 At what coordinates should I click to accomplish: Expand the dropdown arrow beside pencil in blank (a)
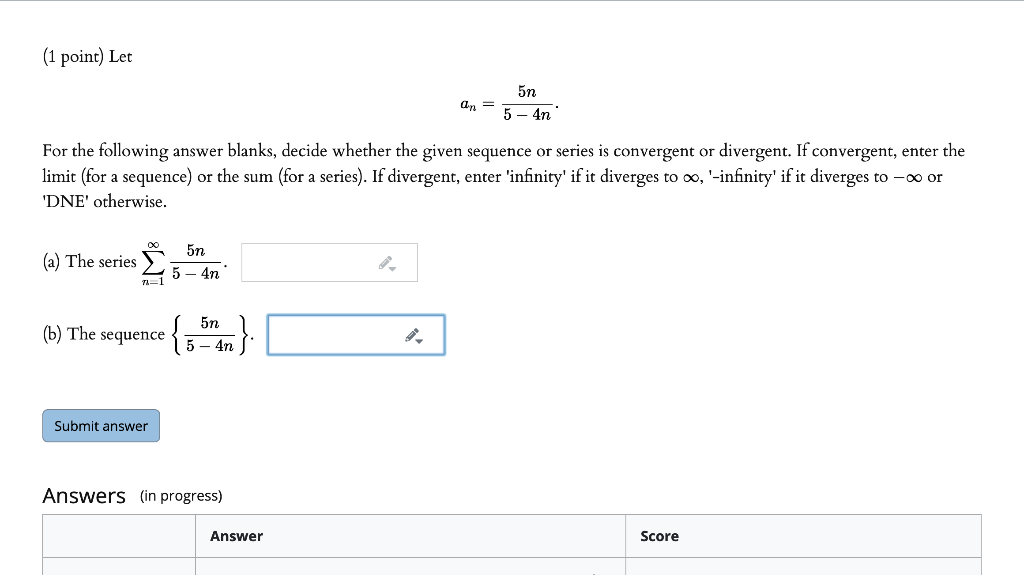click(x=393, y=270)
